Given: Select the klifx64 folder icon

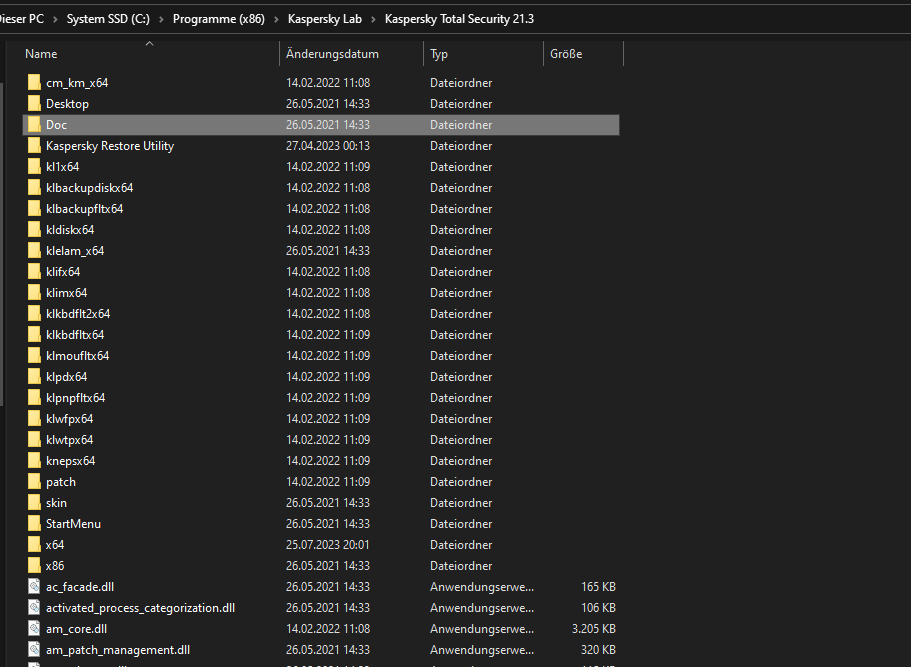Looking at the screenshot, I should click(34, 271).
